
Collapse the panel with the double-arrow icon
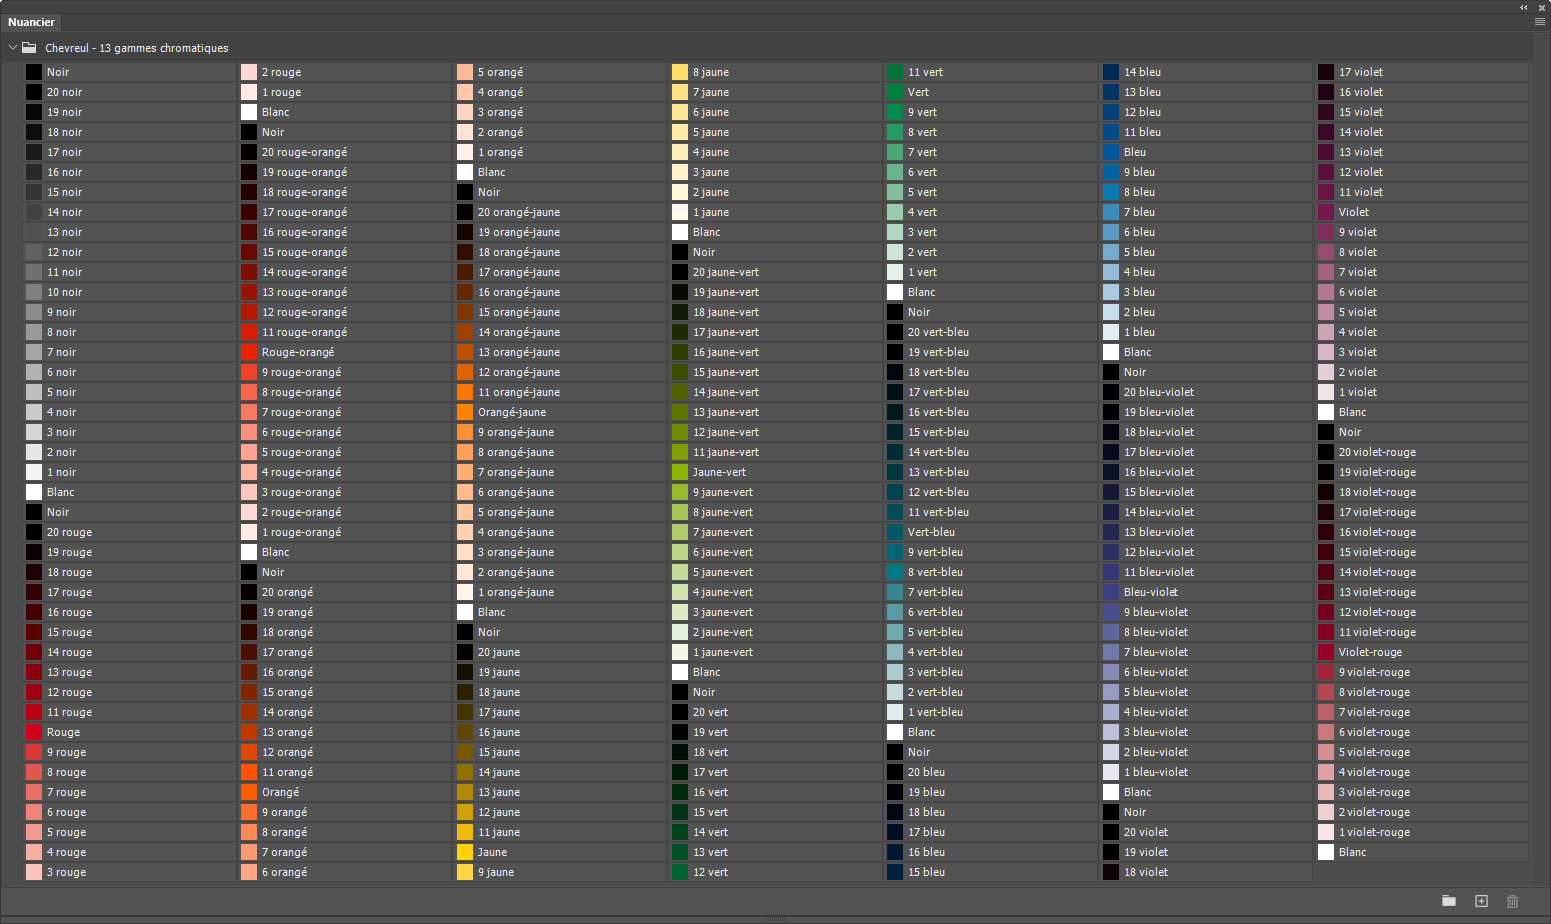1524,7
